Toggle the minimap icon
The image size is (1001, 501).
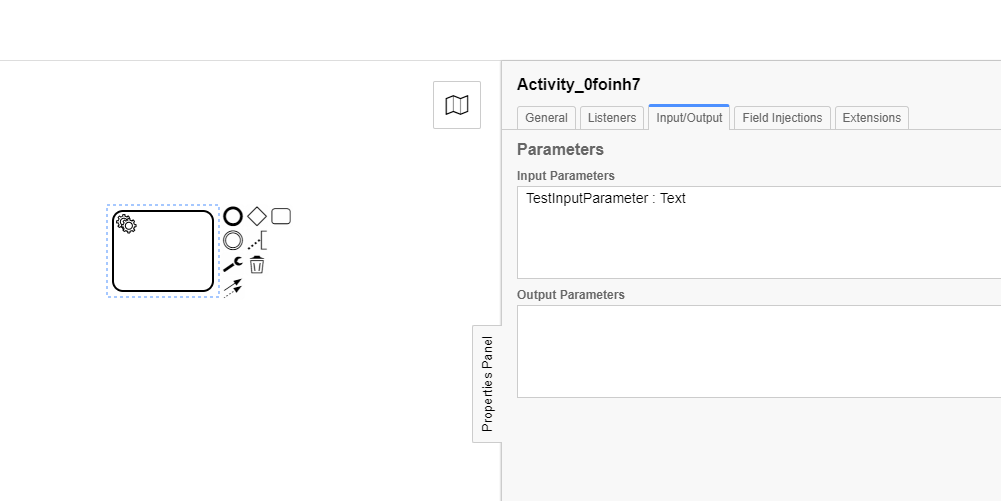coord(456,105)
